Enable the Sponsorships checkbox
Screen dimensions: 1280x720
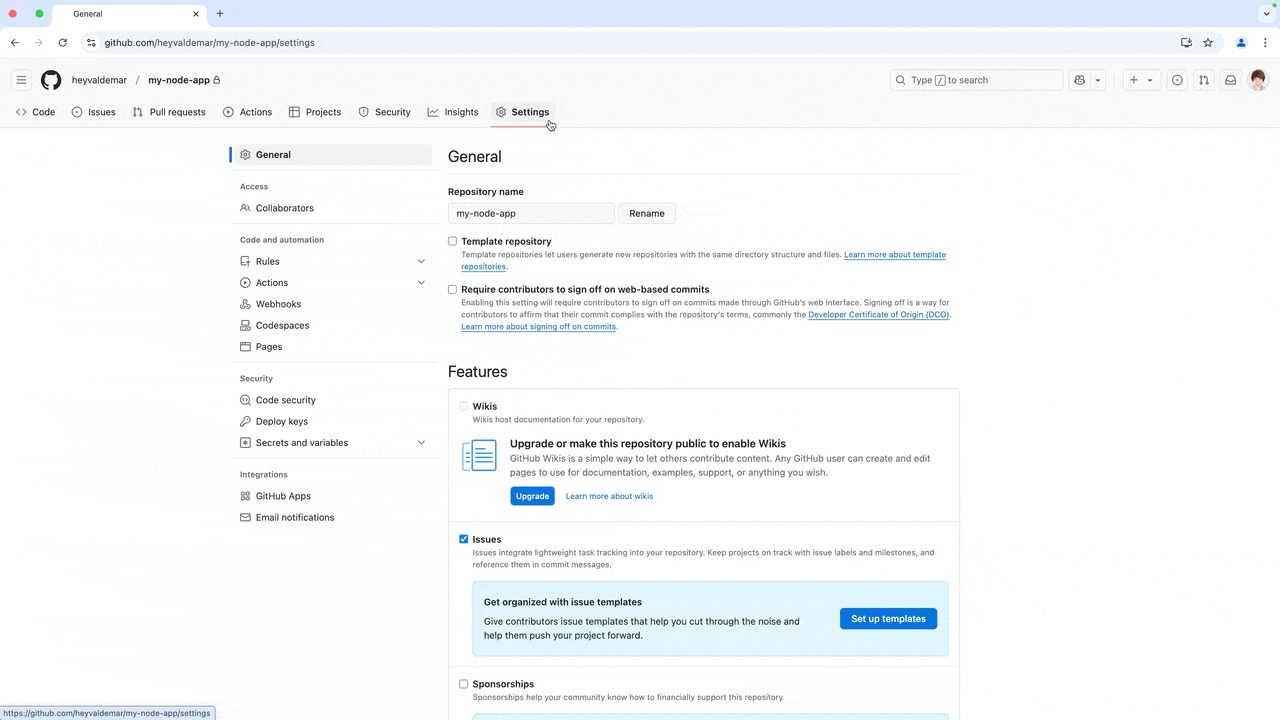coord(464,684)
